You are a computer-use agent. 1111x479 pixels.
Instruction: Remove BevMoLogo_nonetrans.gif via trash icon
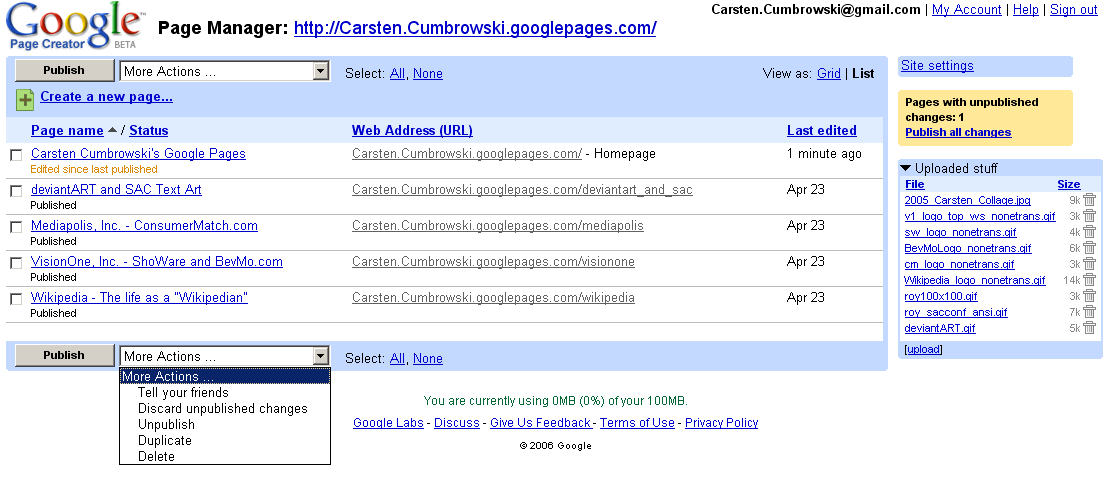point(1089,248)
